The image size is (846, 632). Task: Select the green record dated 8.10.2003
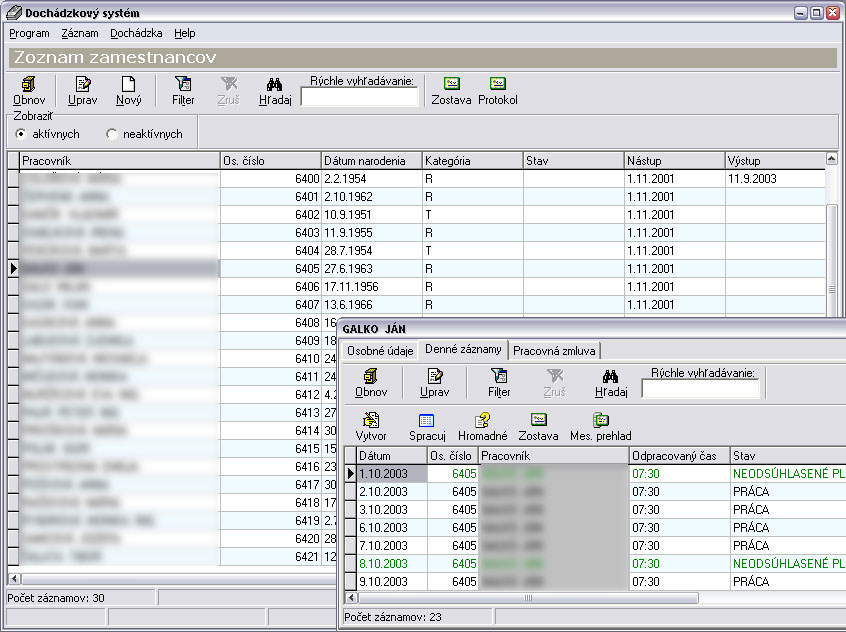pyautogui.click(x=595, y=563)
